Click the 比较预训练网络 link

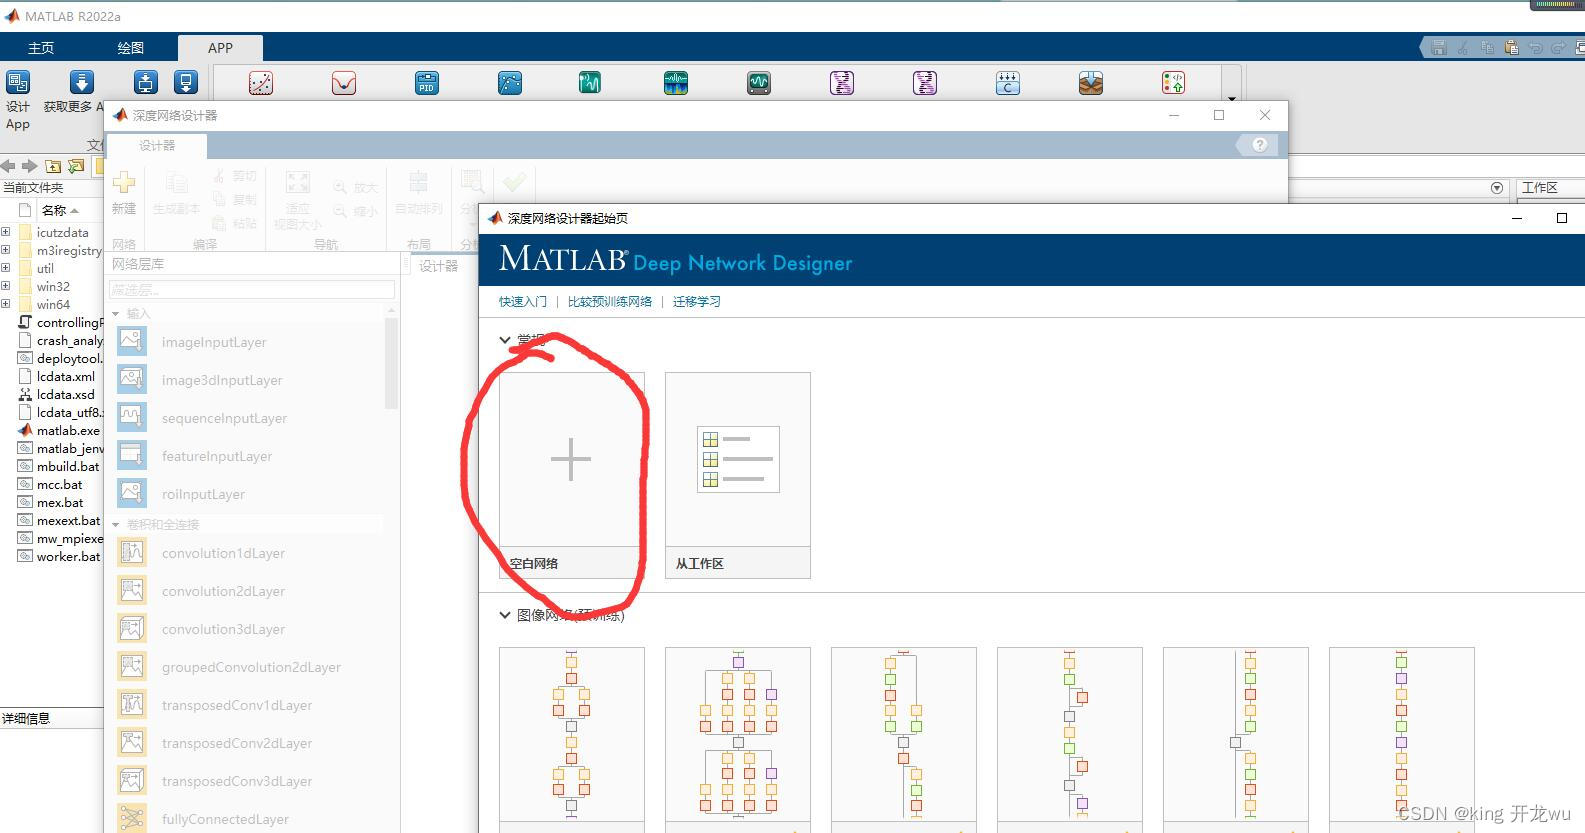click(x=610, y=301)
